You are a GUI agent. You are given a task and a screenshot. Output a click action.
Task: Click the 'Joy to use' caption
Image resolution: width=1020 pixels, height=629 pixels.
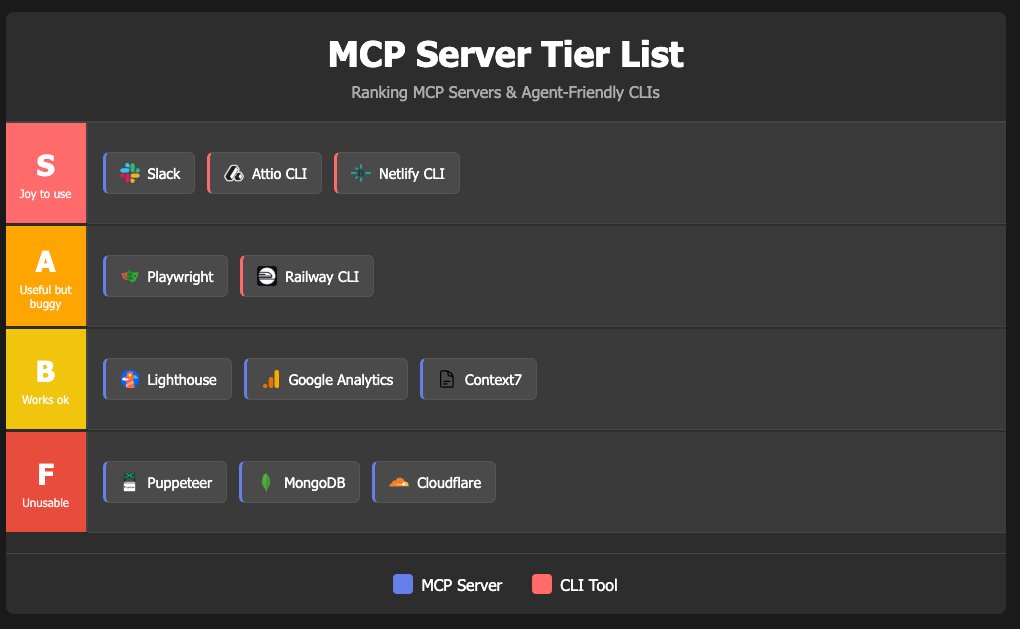tap(46, 194)
